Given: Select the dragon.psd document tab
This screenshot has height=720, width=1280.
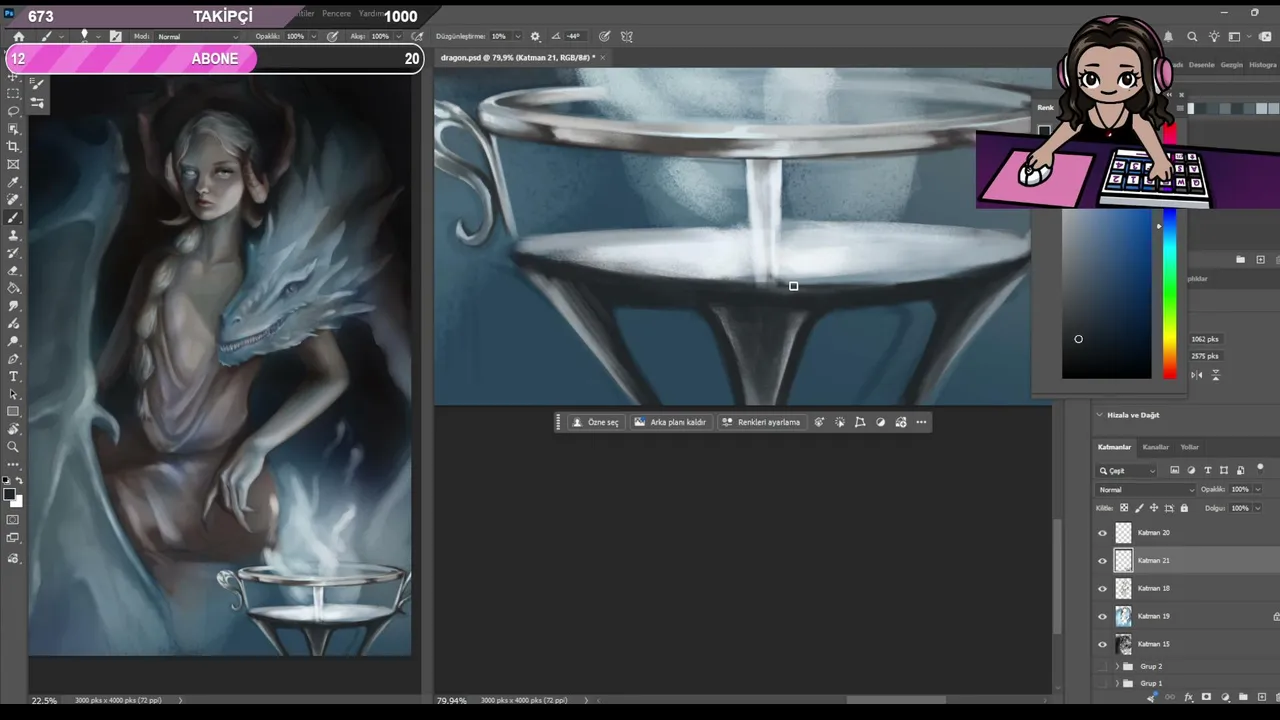Looking at the screenshot, I should pyautogui.click(x=517, y=58).
